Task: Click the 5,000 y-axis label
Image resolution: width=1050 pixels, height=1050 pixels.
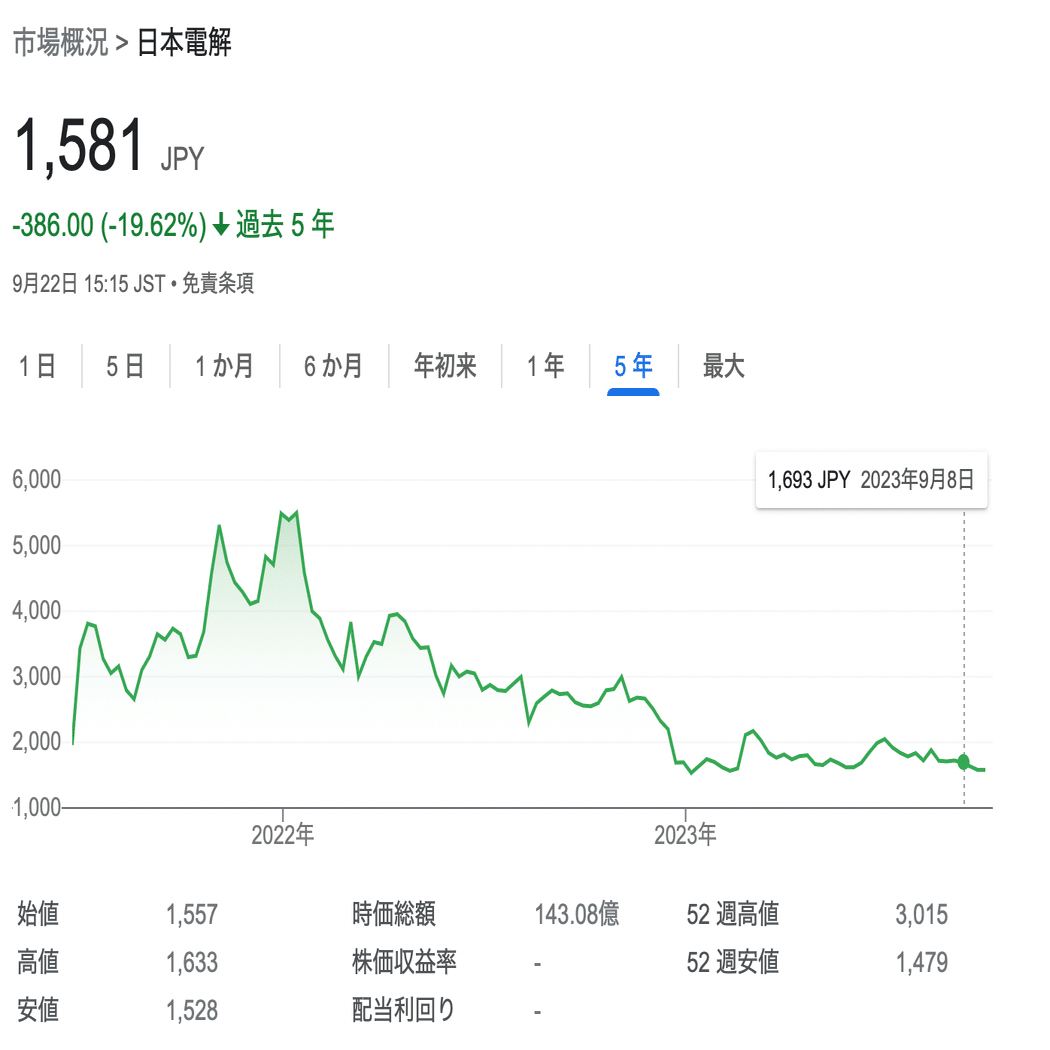Action: pyautogui.click(x=37, y=545)
